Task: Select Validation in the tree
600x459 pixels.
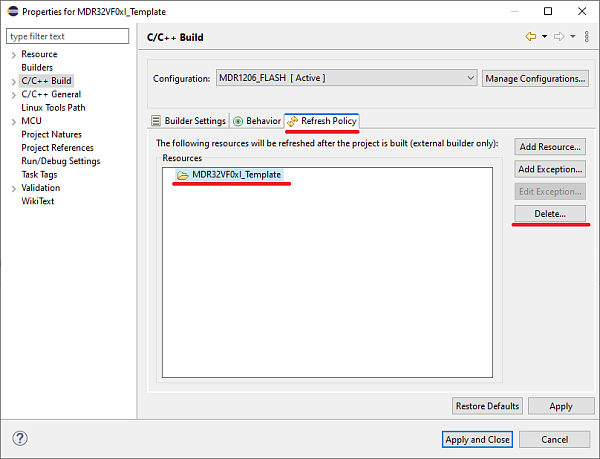Action: coord(41,188)
